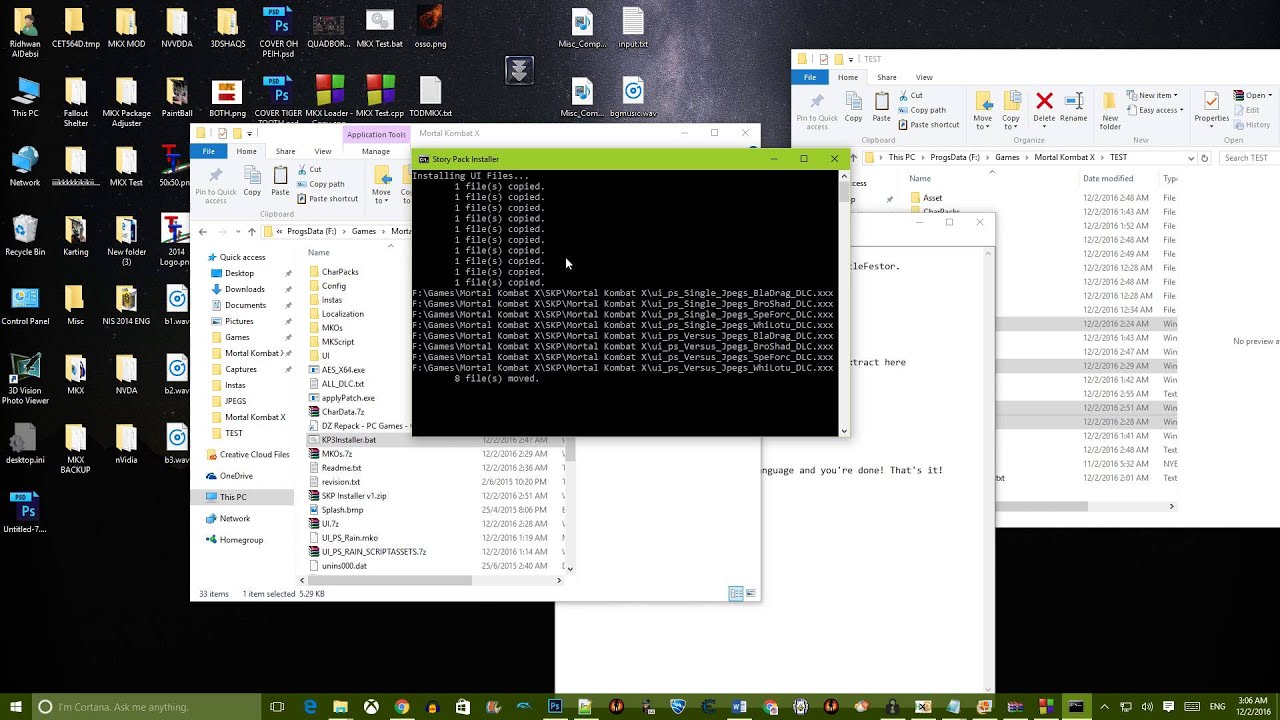The image size is (1280, 720).
Task: Click the Name column header in TEST window
Action: (x=920, y=178)
